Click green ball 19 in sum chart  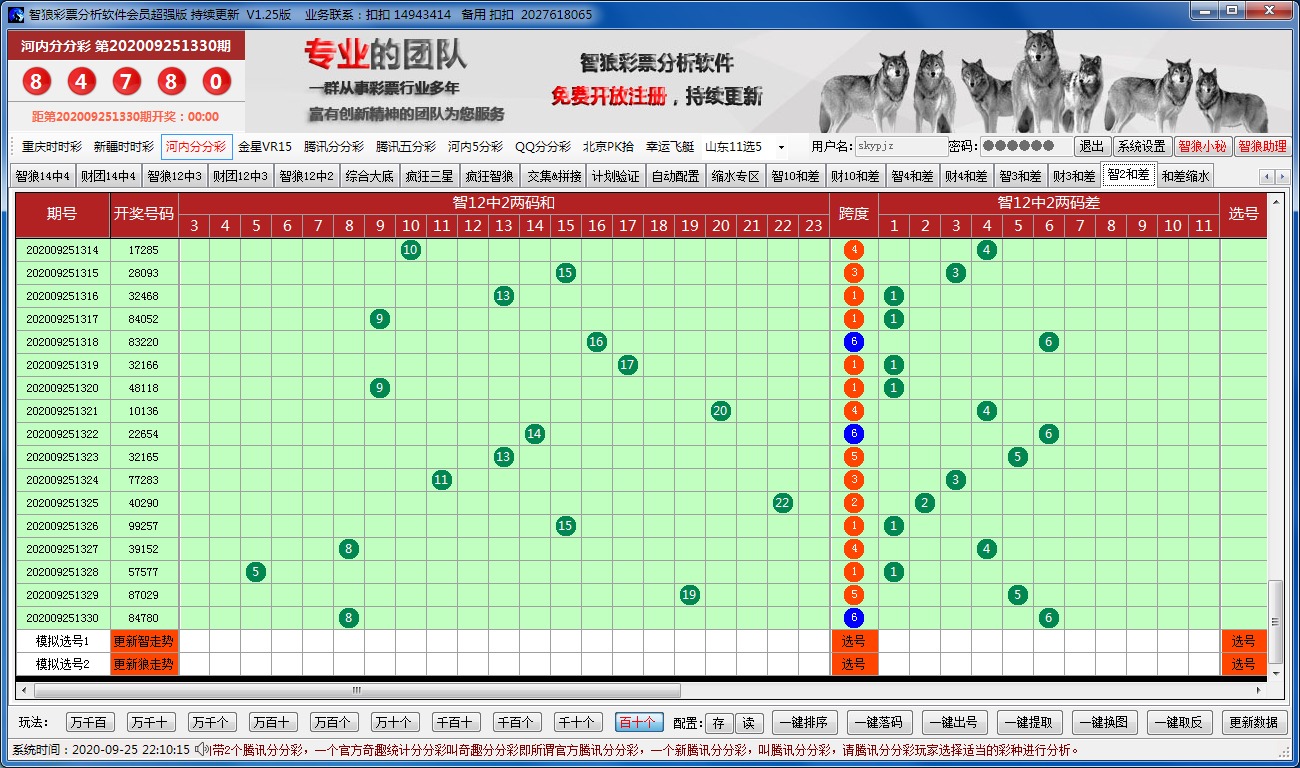[690, 595]
